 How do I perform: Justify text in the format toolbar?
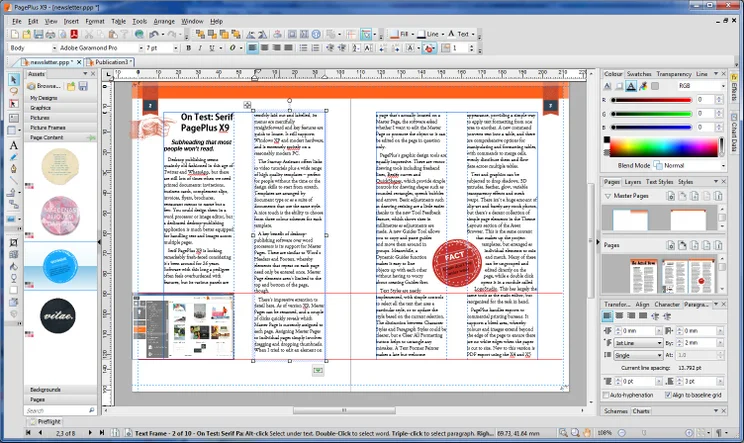pos(288,48)
